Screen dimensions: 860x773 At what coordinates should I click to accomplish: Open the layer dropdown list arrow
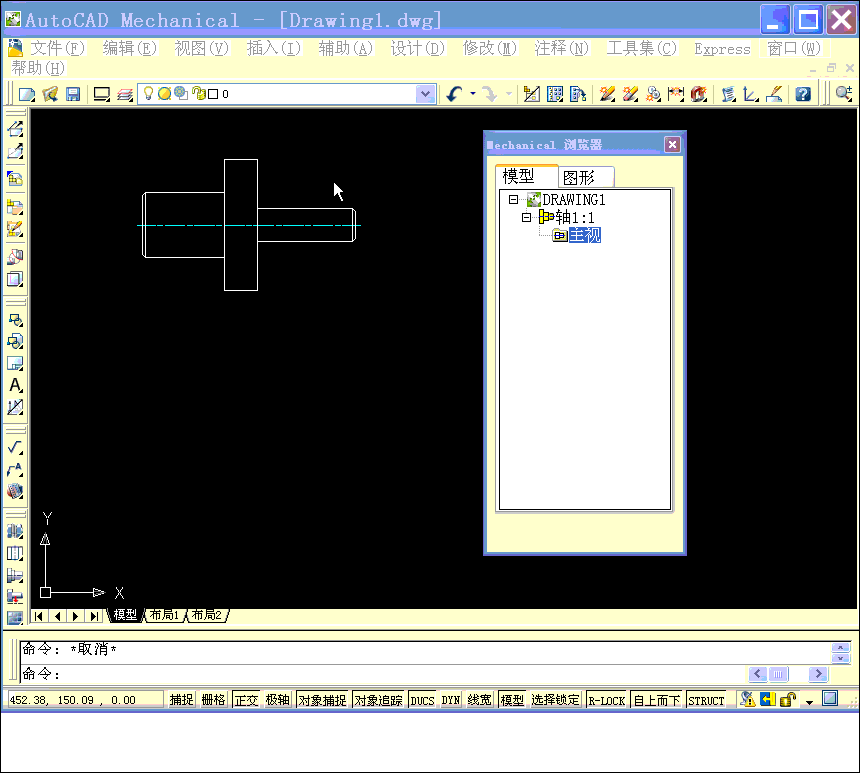(x=425, y=94)
